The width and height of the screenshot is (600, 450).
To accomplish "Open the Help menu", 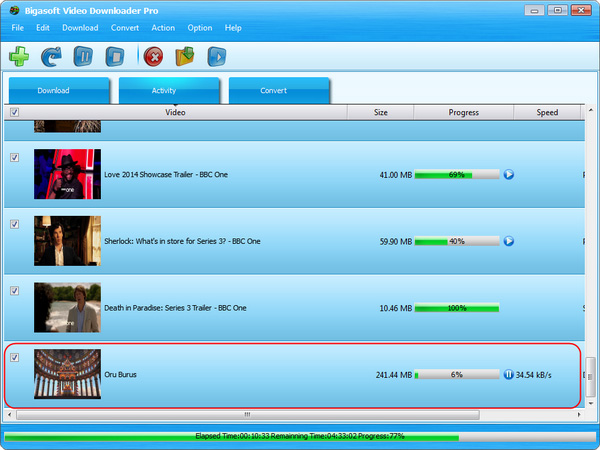I will click(x=233, y=28).
